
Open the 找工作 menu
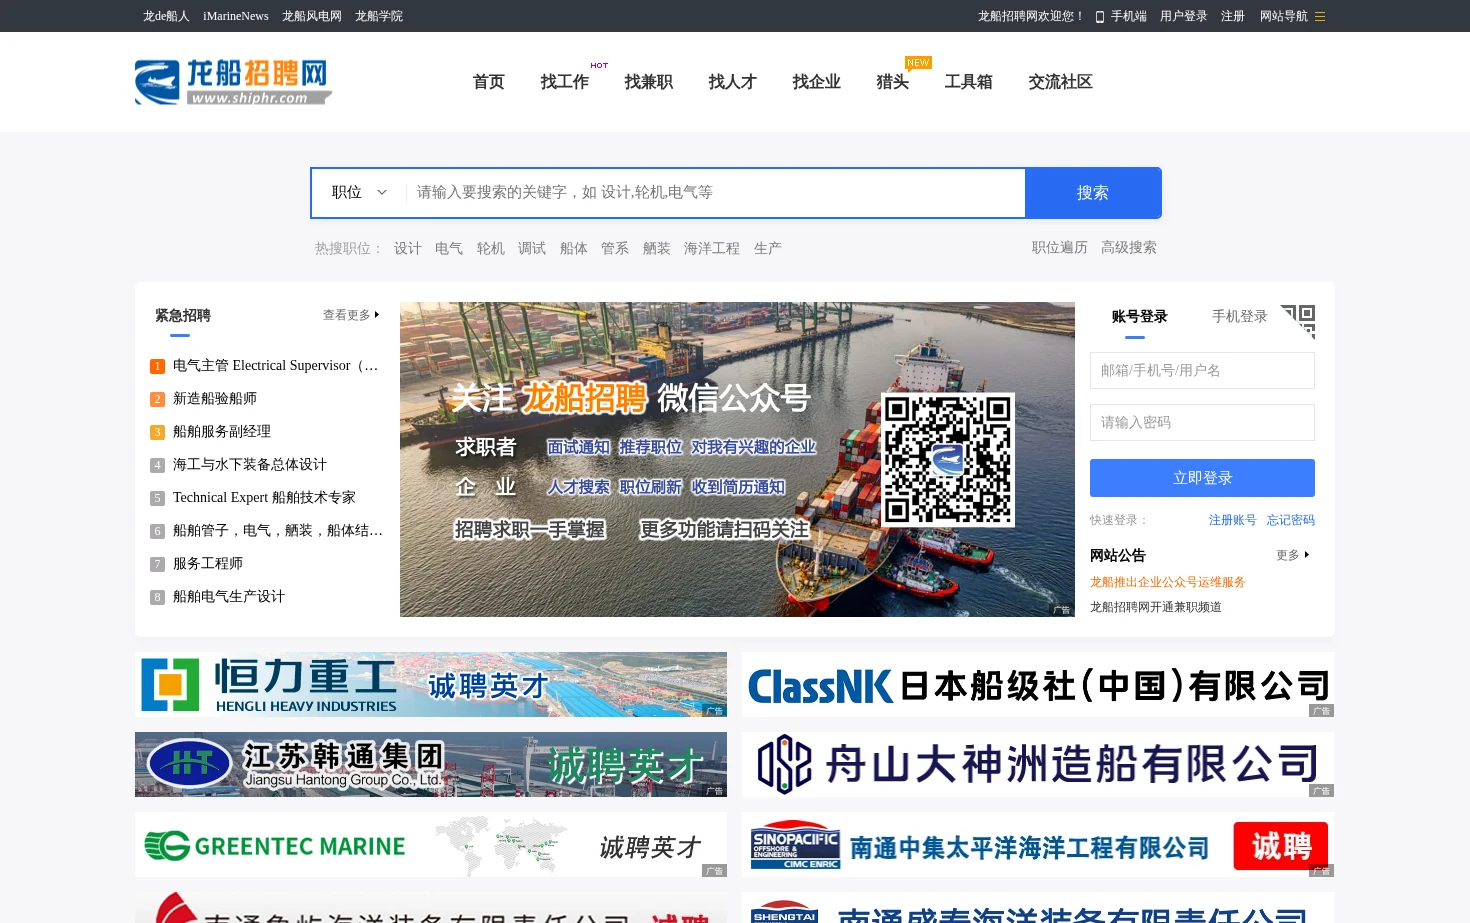(x=565, y=82)
